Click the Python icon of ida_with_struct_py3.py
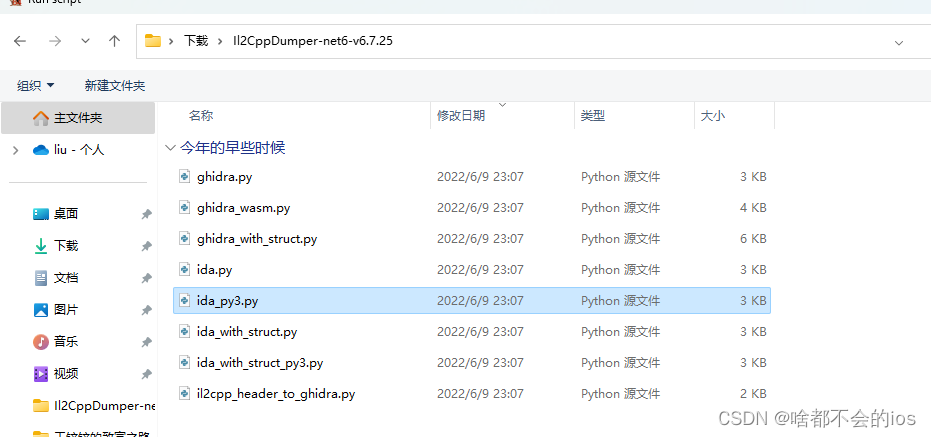931x437 pixels. (x=185, y=362)
